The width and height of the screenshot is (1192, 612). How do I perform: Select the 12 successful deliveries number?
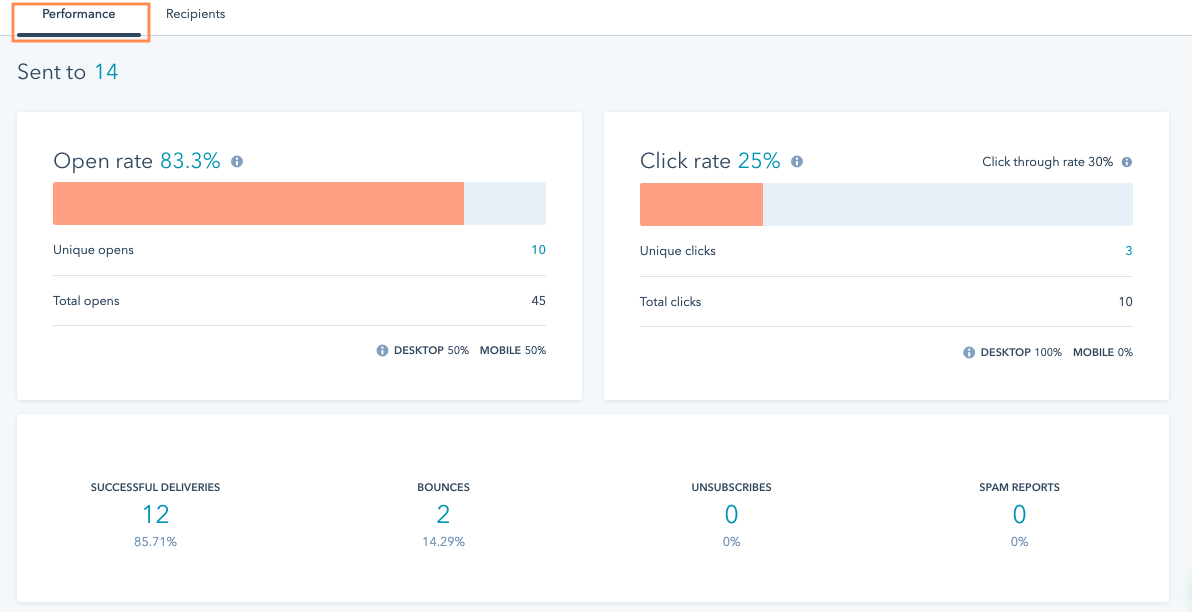[155, 515]
